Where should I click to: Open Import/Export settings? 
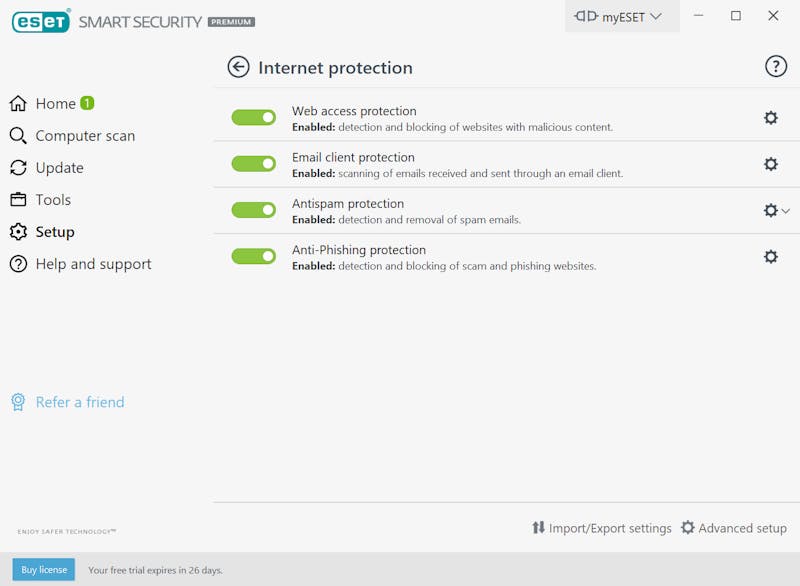tap(602, 528)
